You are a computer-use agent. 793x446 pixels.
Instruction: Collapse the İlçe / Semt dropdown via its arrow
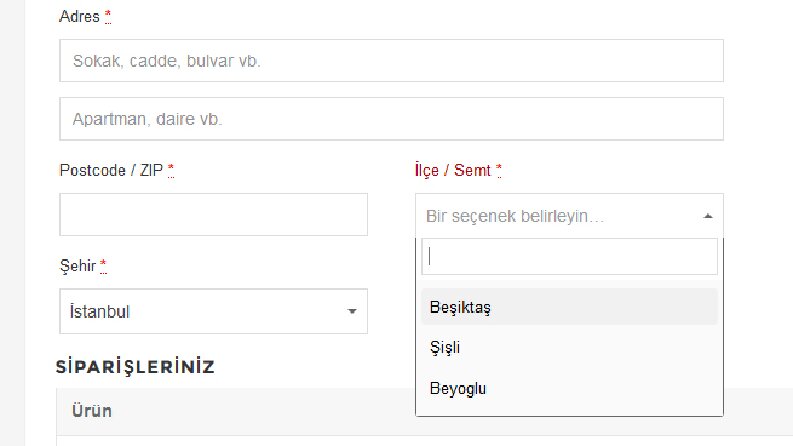point(708,216)
